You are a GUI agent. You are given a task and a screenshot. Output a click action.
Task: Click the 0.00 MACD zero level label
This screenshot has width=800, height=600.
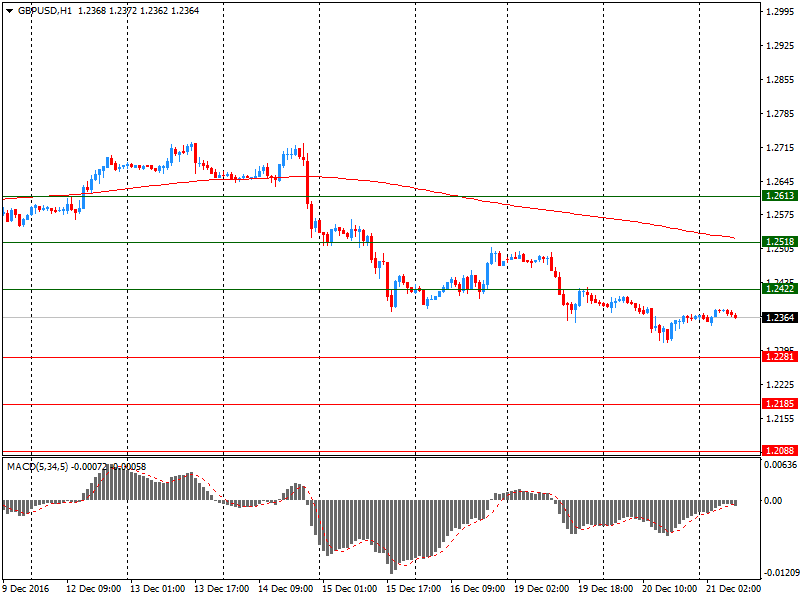773,501
